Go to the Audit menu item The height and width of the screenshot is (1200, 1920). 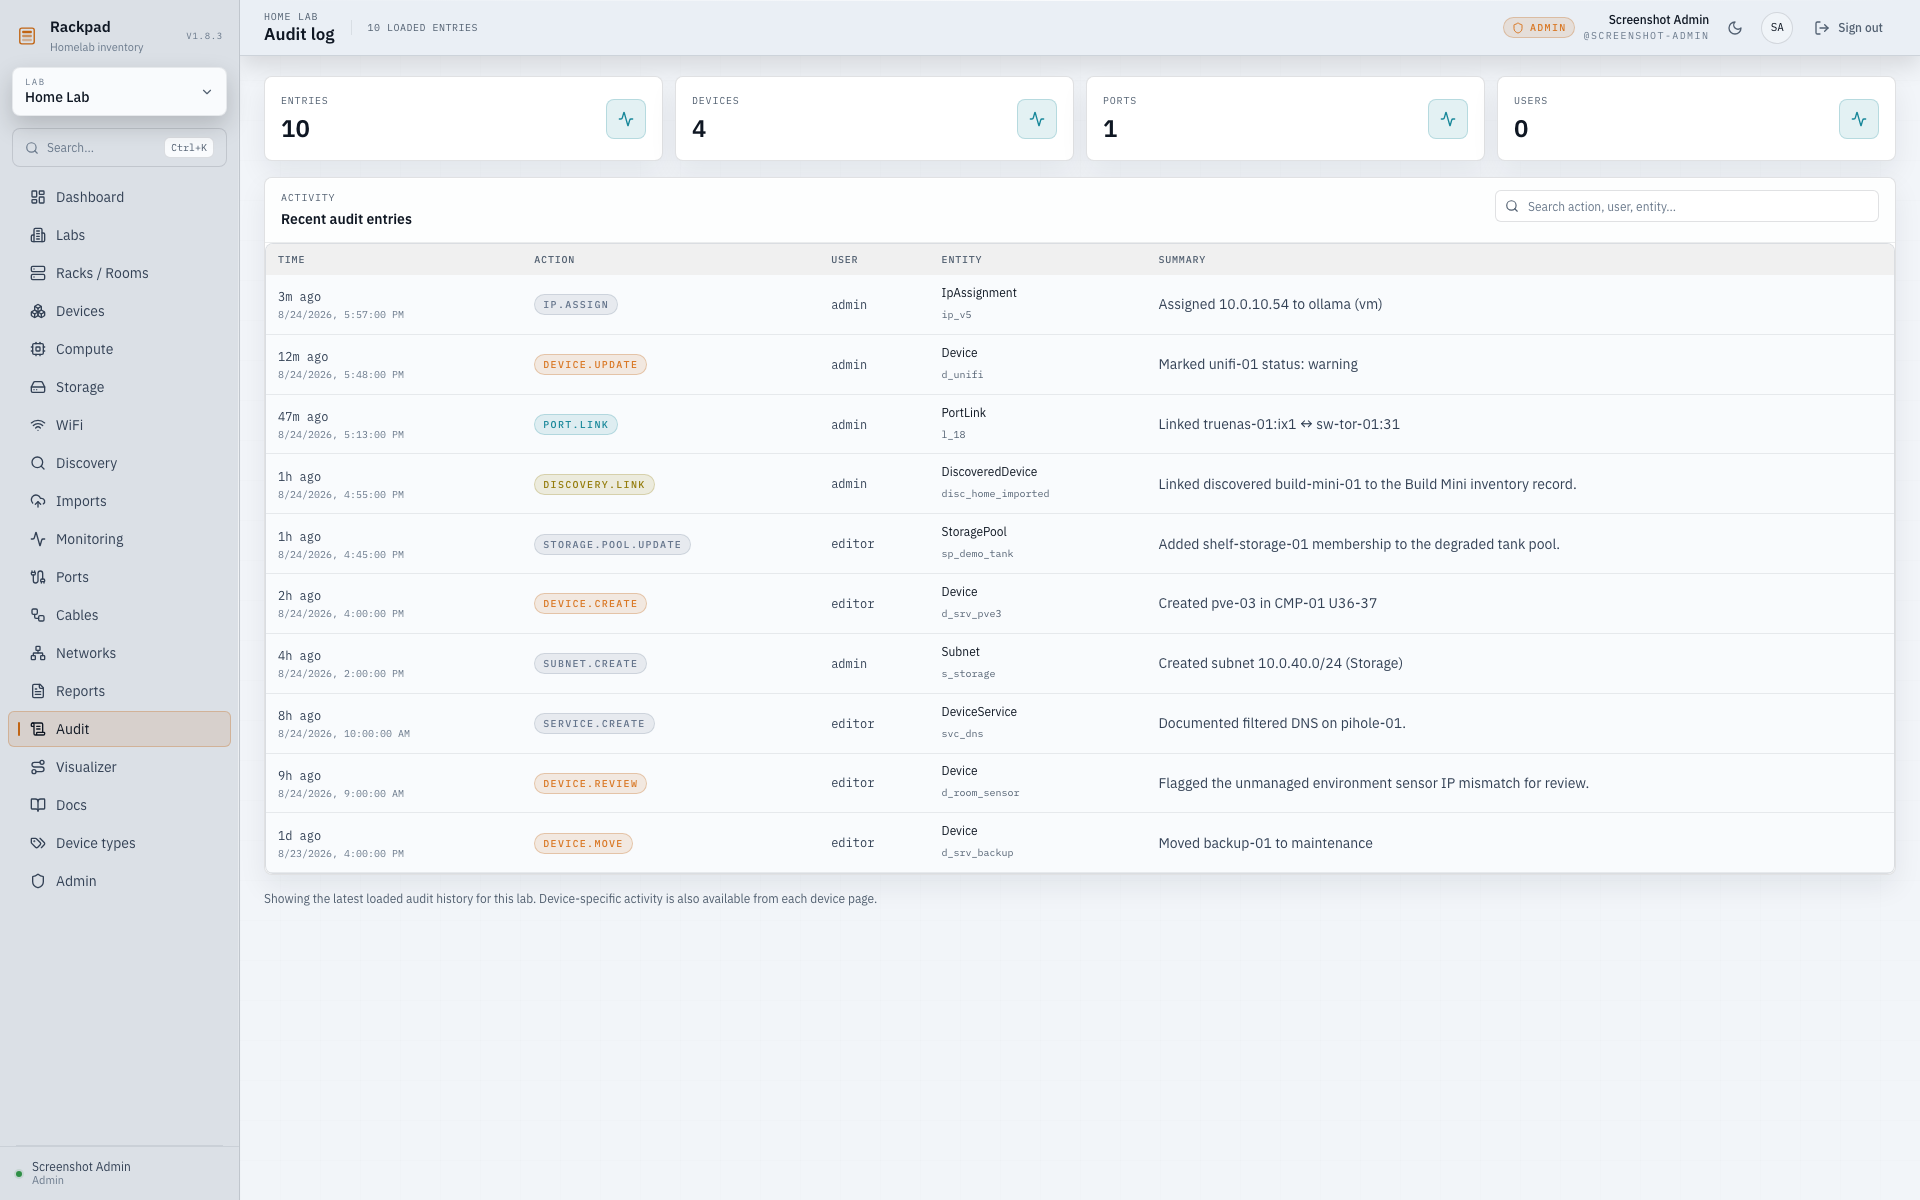pos(119,729)
